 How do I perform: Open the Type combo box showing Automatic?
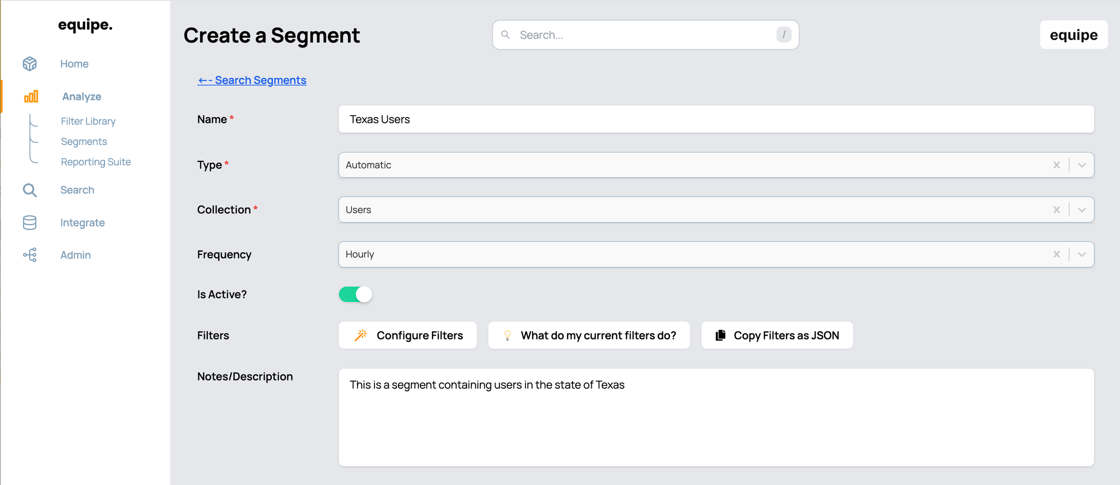(x=716, y=165)
